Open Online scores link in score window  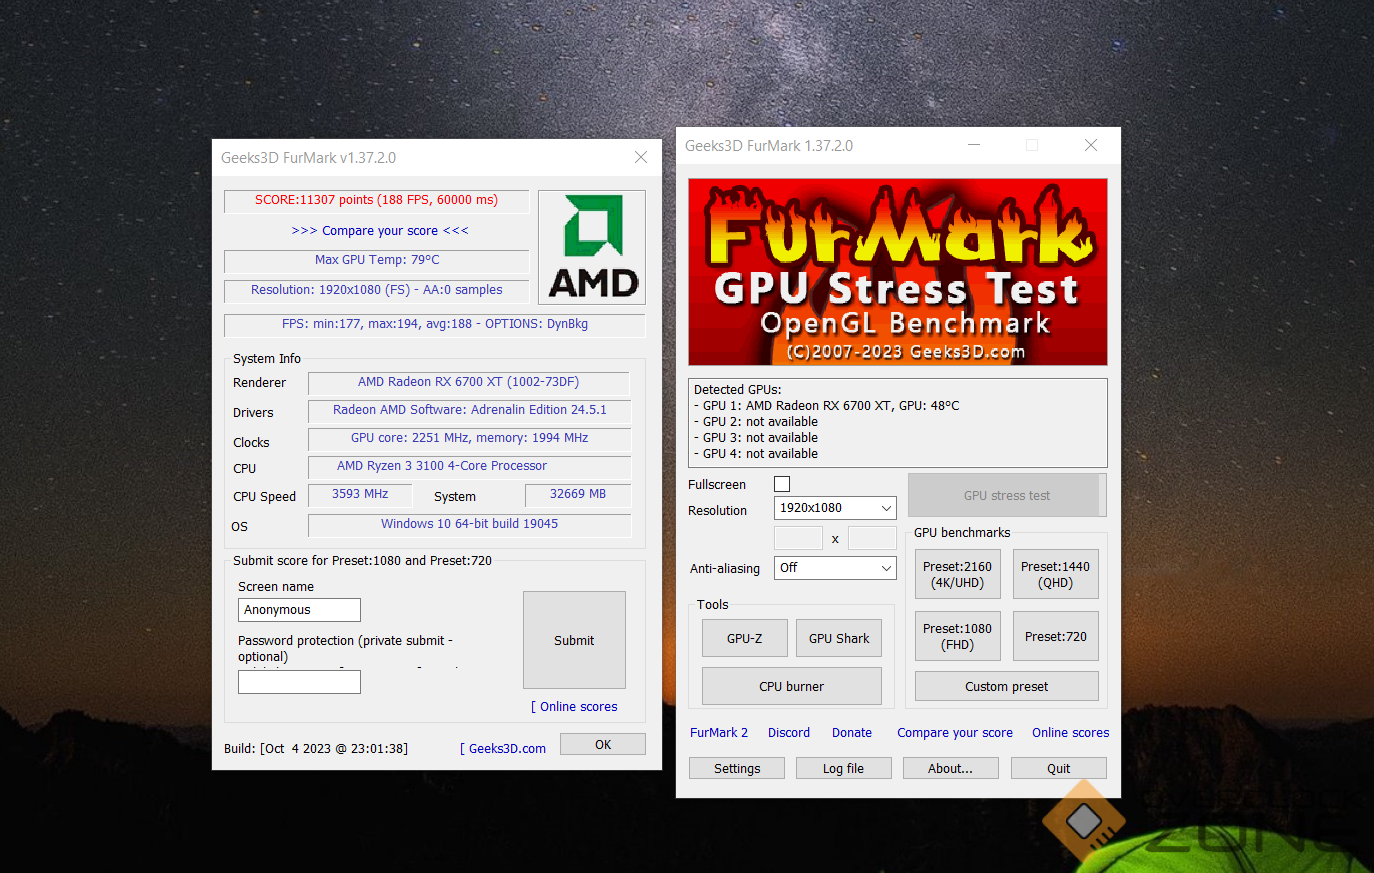point(574,707)
